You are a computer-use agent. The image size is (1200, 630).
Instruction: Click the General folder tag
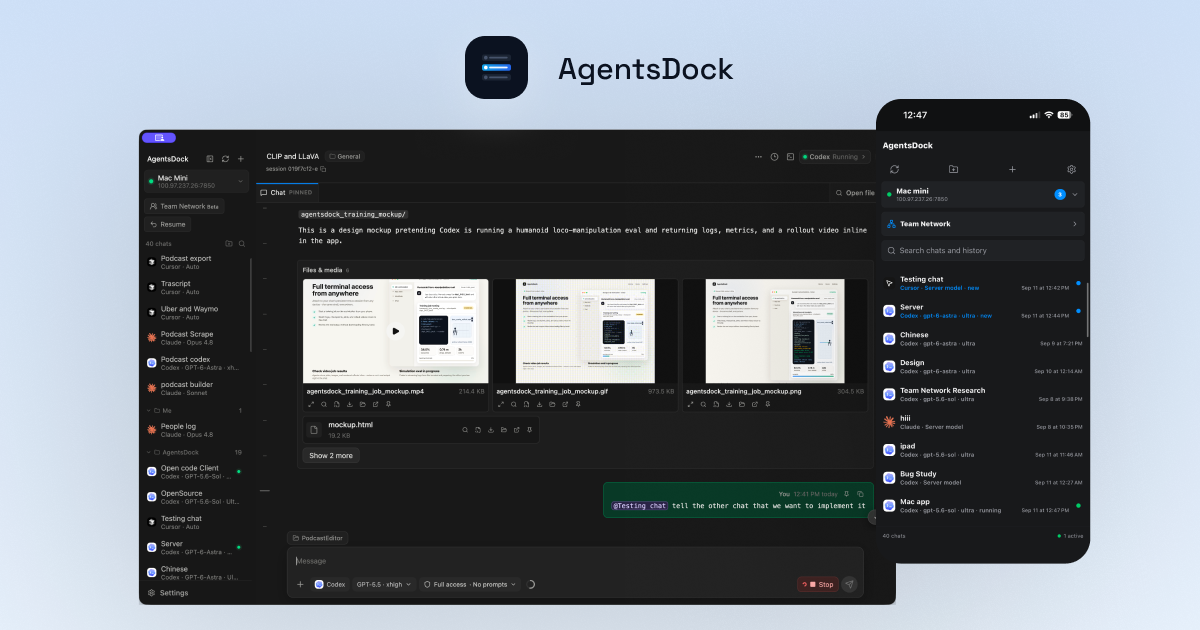345,157
